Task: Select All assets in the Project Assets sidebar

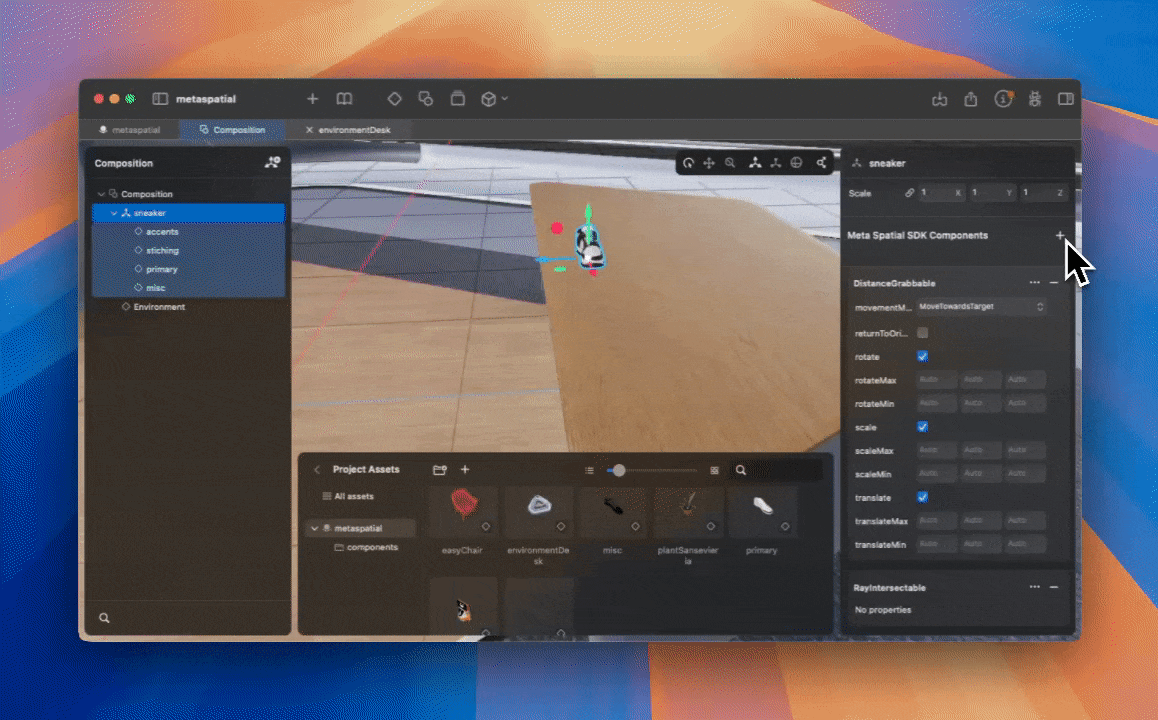Action: [x=350, y=496]
